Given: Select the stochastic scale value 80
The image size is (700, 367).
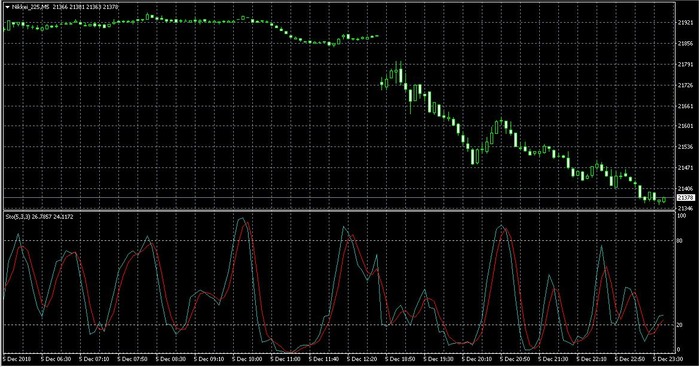Looking at the screenshot, I should pos(680,241).
